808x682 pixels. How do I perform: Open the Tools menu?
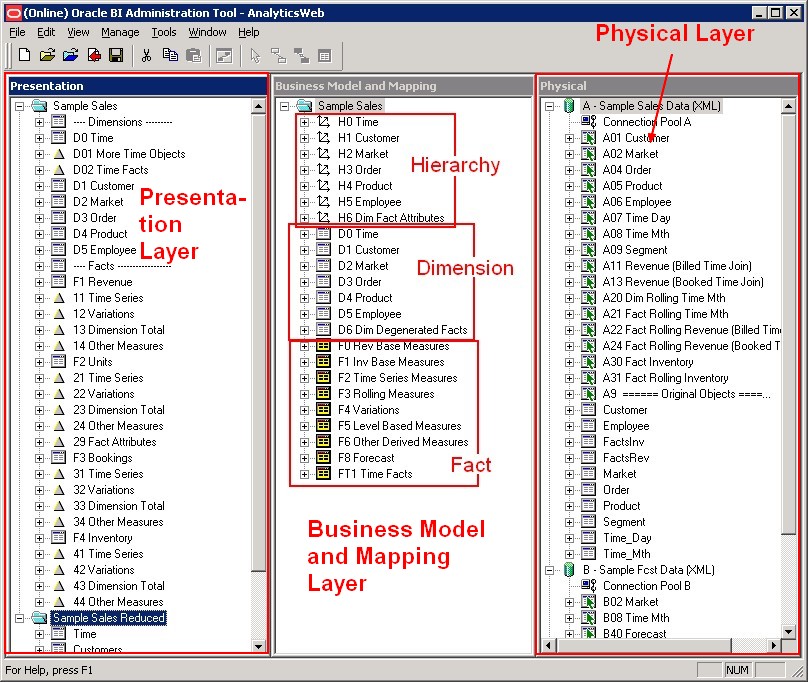[x=165, y=32]
